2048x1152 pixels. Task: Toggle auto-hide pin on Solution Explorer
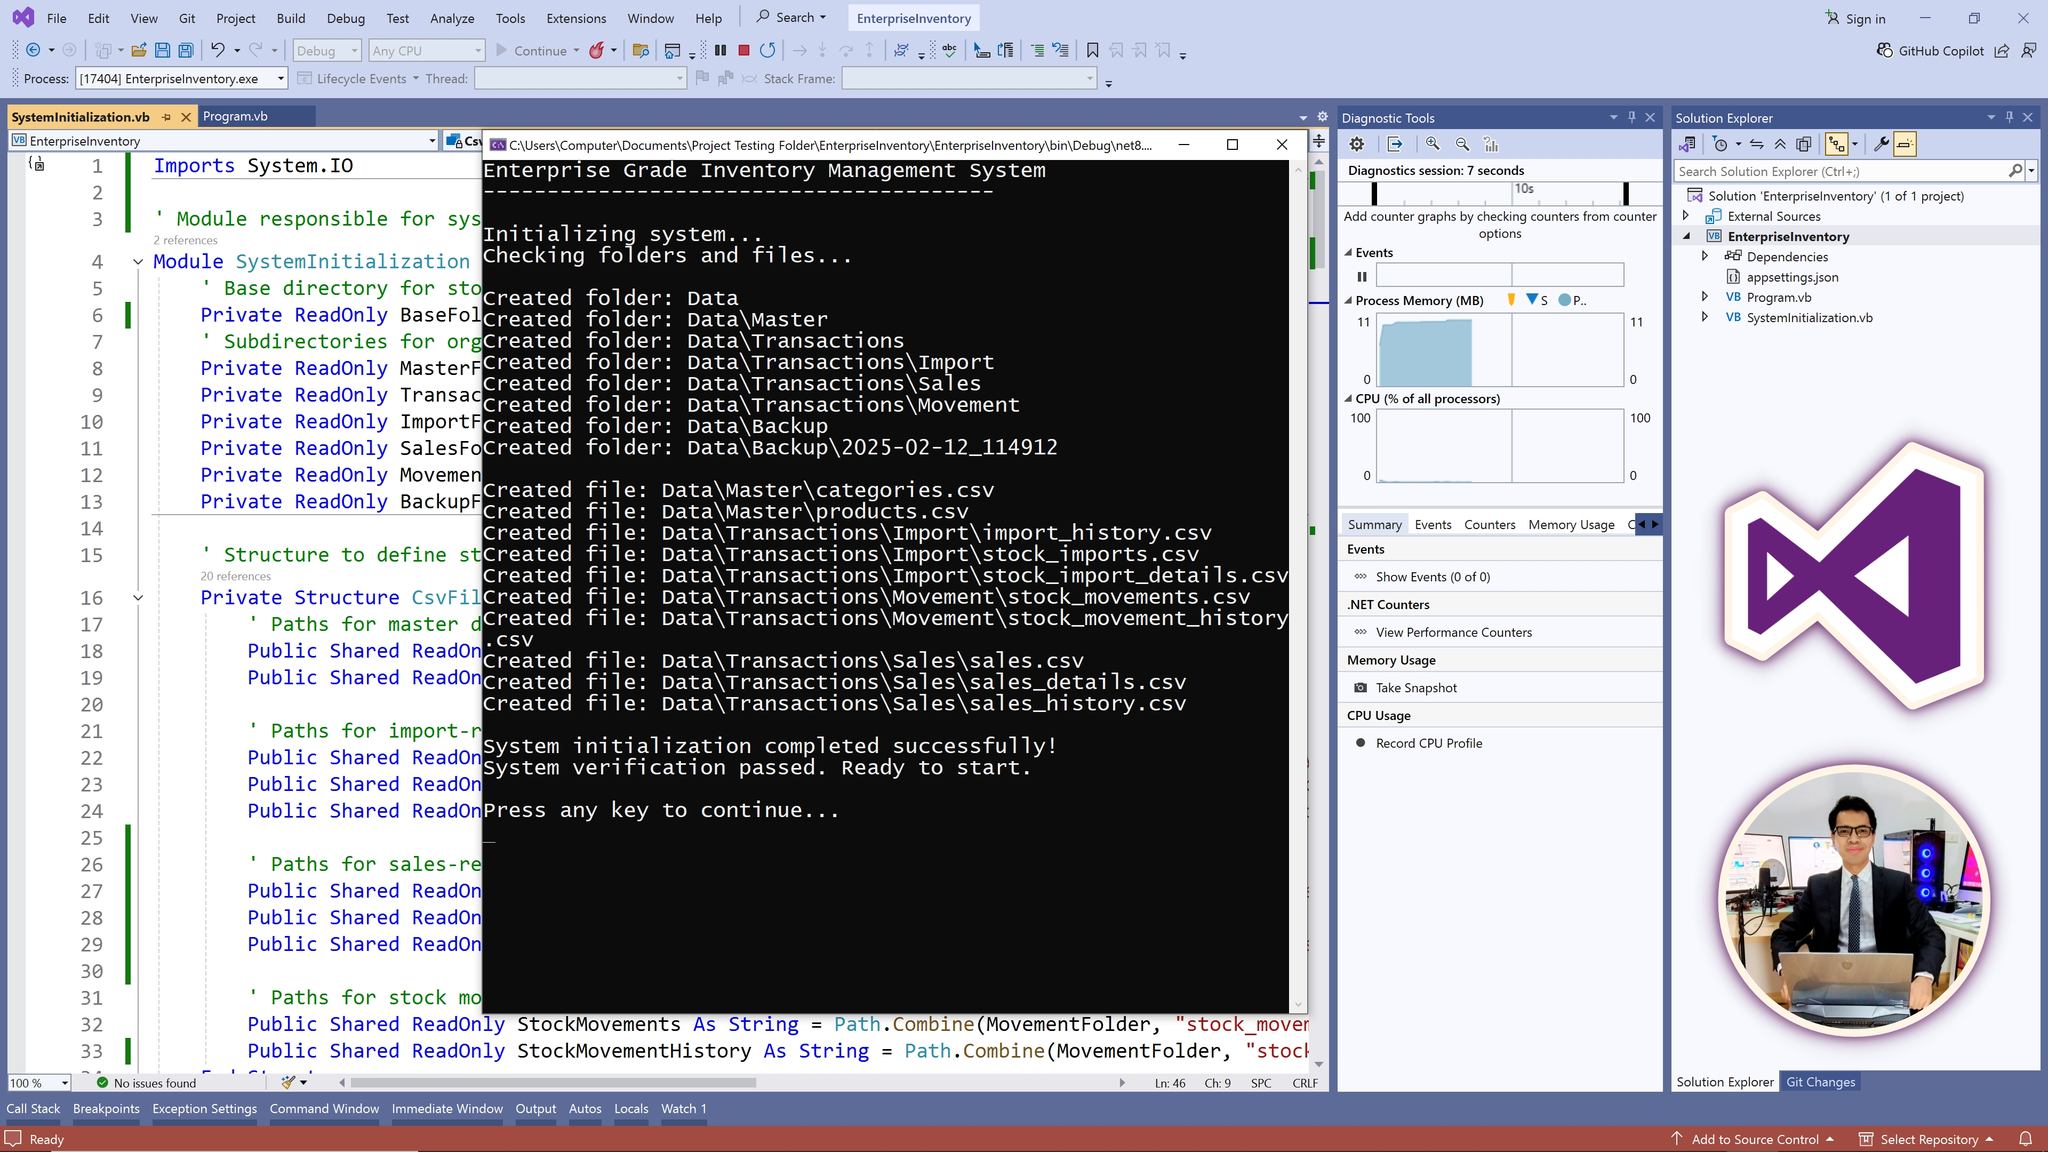(x=2009, y=117)
